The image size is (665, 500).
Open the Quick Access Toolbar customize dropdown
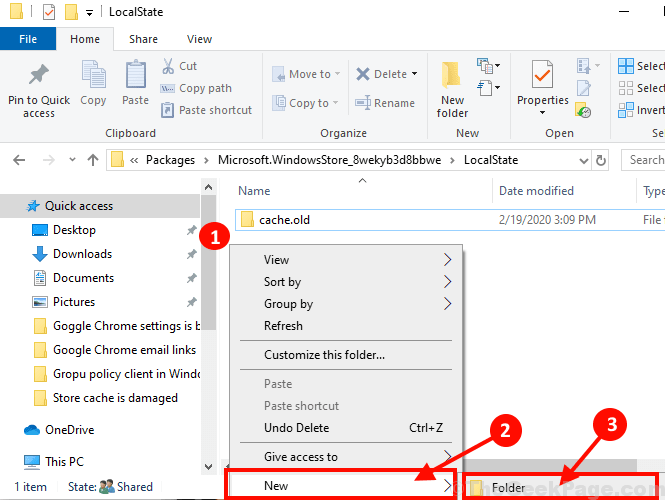tap(89, 13)
